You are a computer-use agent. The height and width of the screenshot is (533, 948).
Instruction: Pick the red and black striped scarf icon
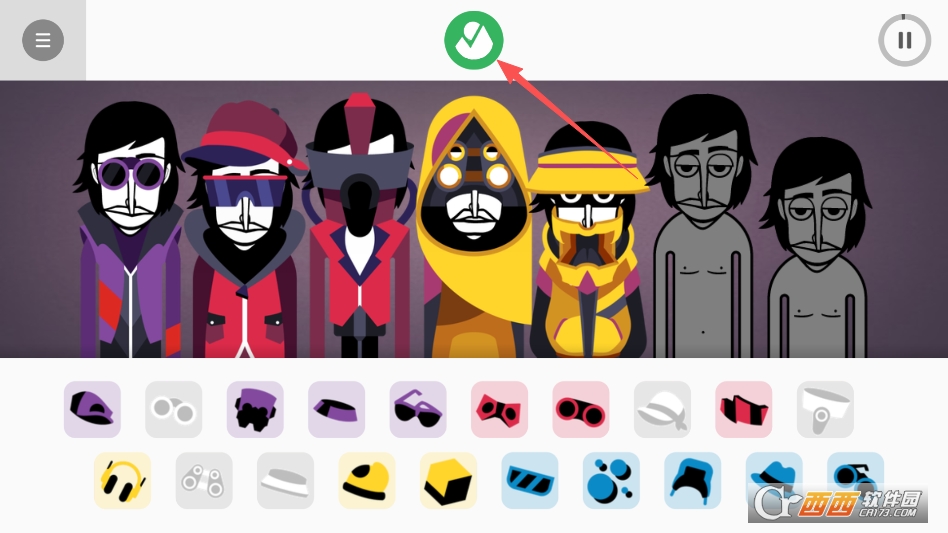(x=744, y=409)
